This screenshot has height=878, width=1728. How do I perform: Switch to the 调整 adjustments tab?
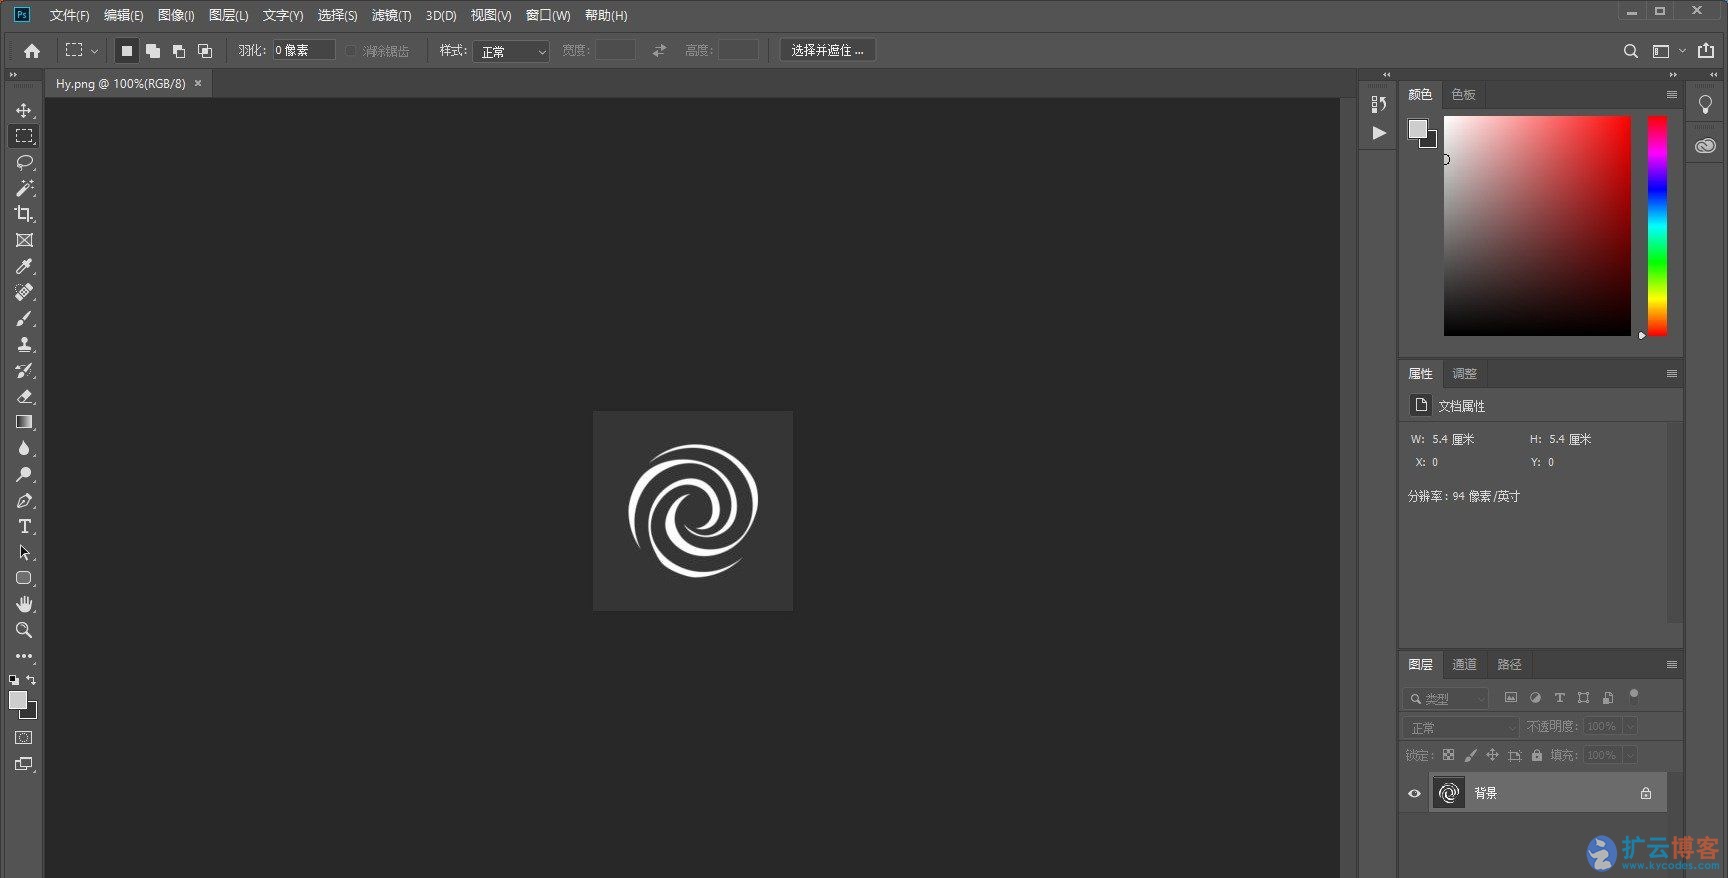[1464, 373]
